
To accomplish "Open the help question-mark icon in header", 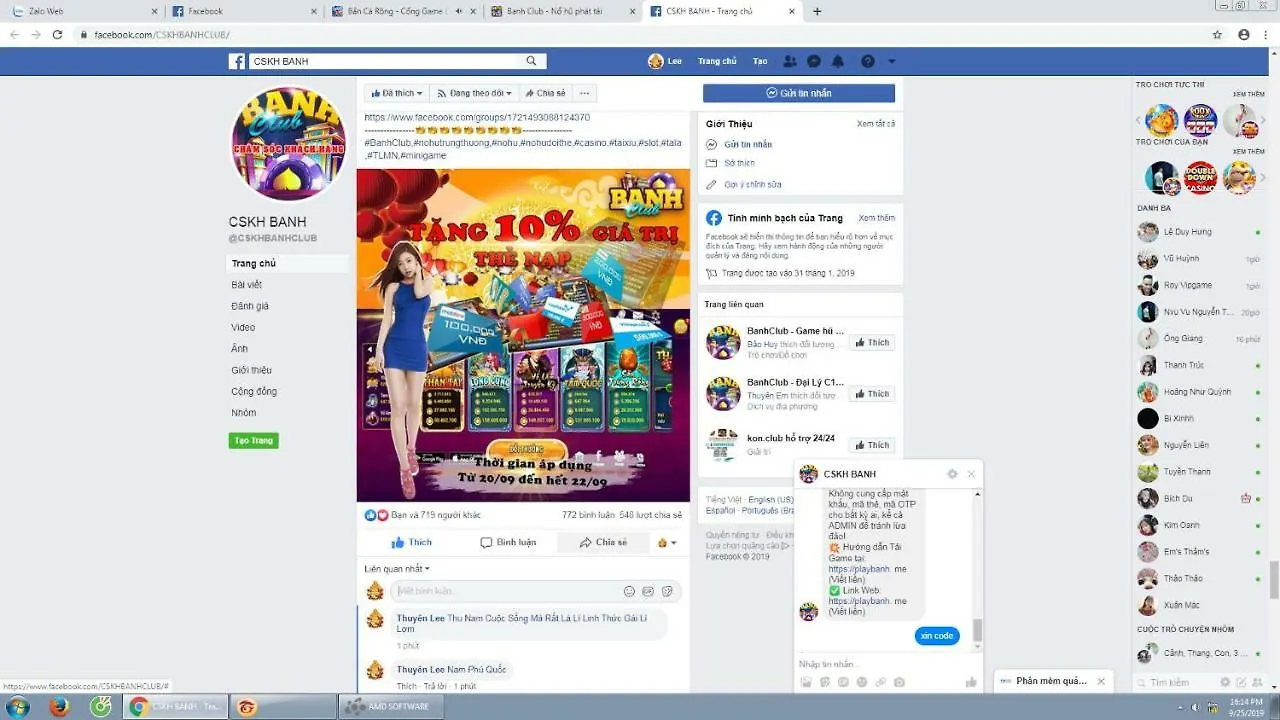I will (x=867, y=61).
